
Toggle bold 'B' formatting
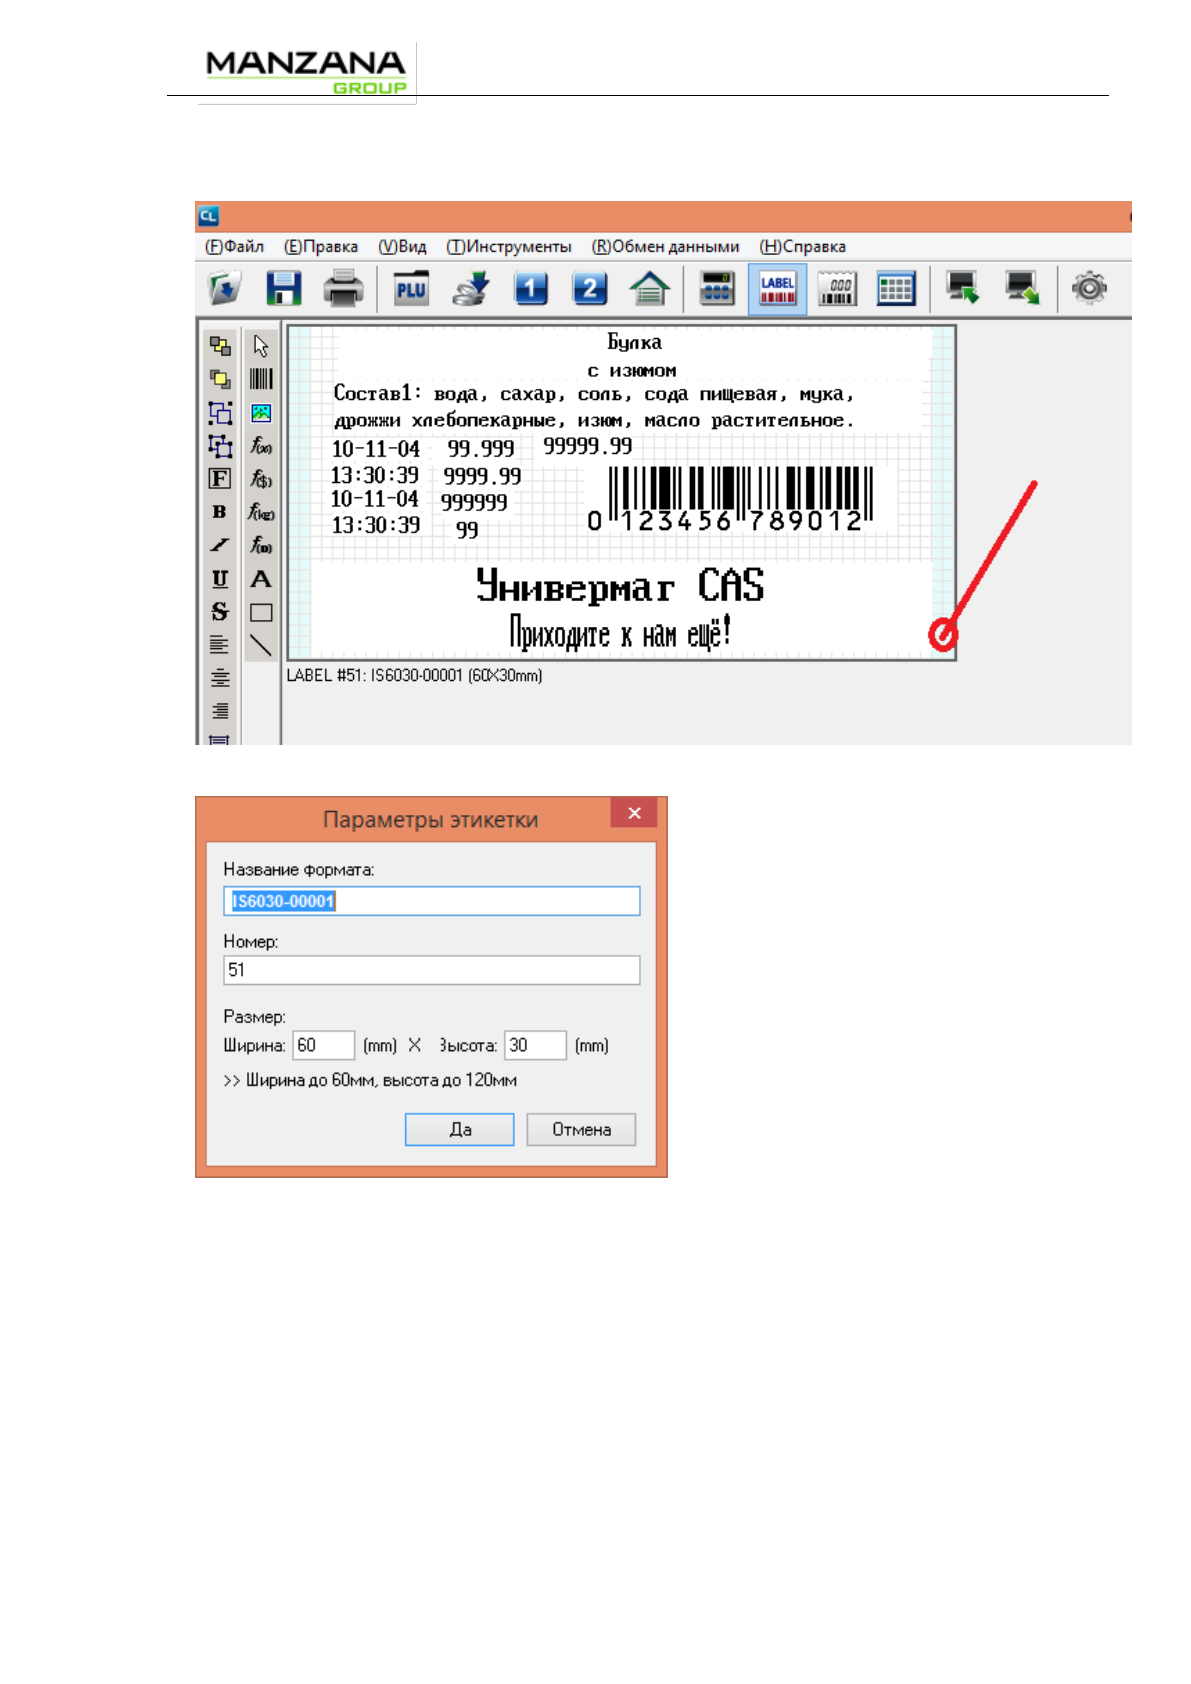coord(220,512)
